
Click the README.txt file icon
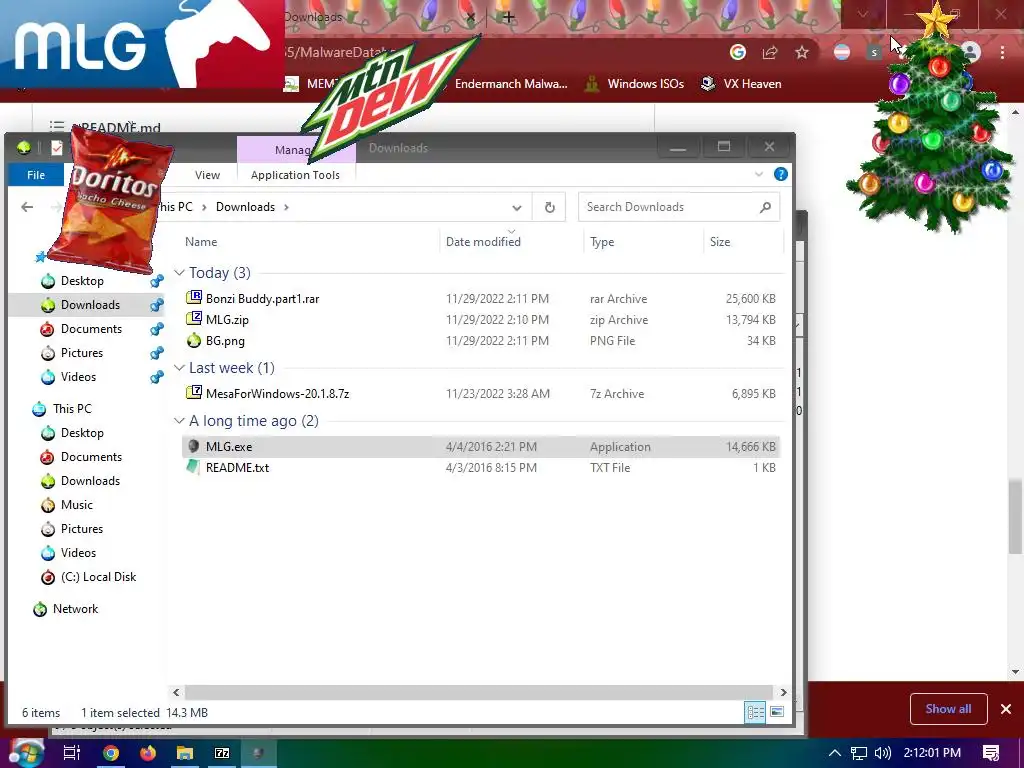193,467
